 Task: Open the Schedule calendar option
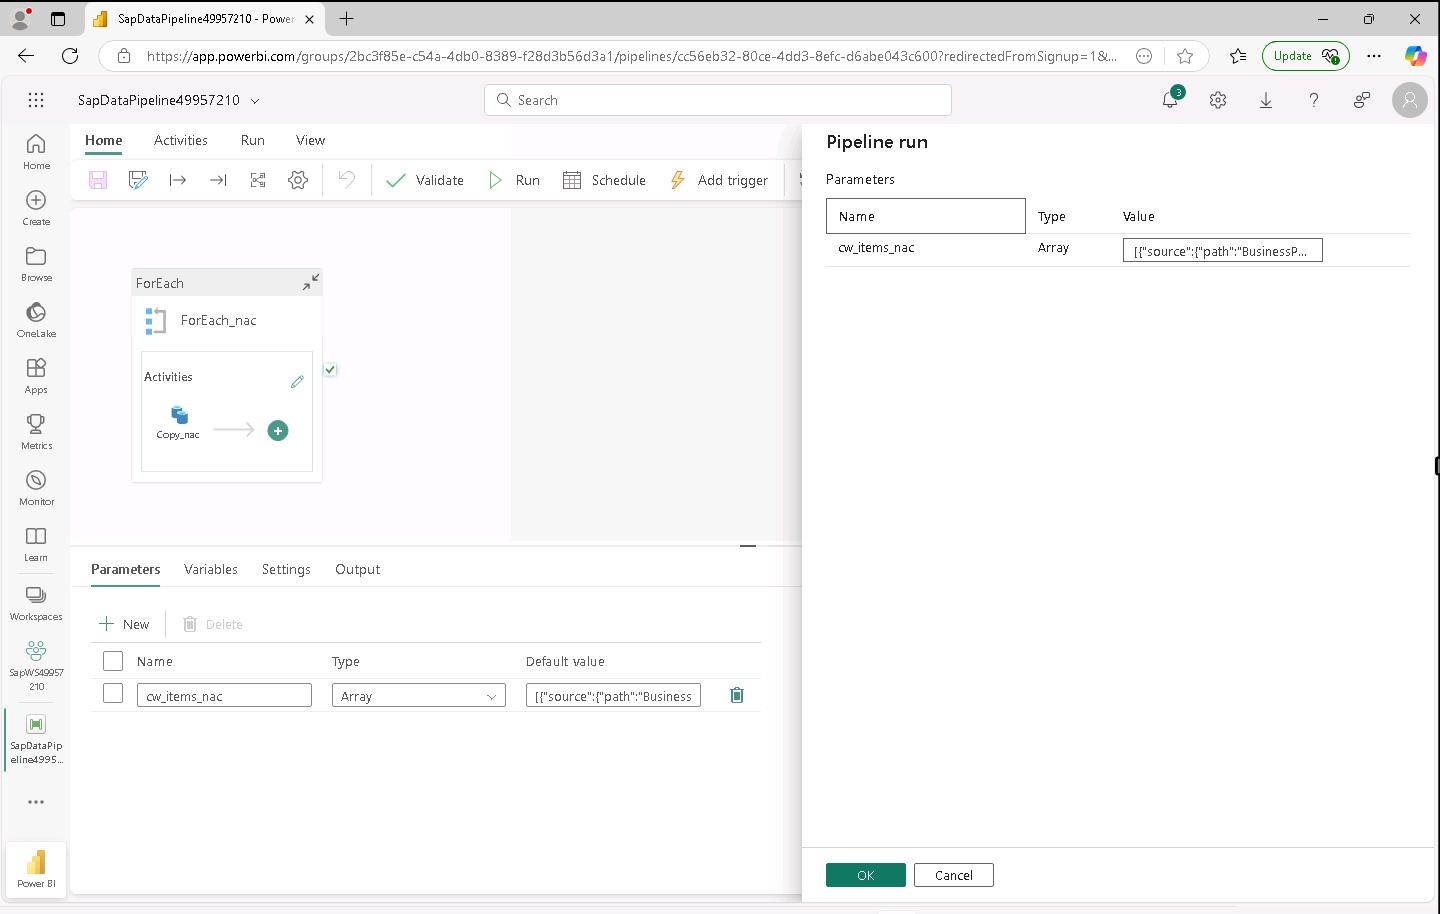coord(604,180)
